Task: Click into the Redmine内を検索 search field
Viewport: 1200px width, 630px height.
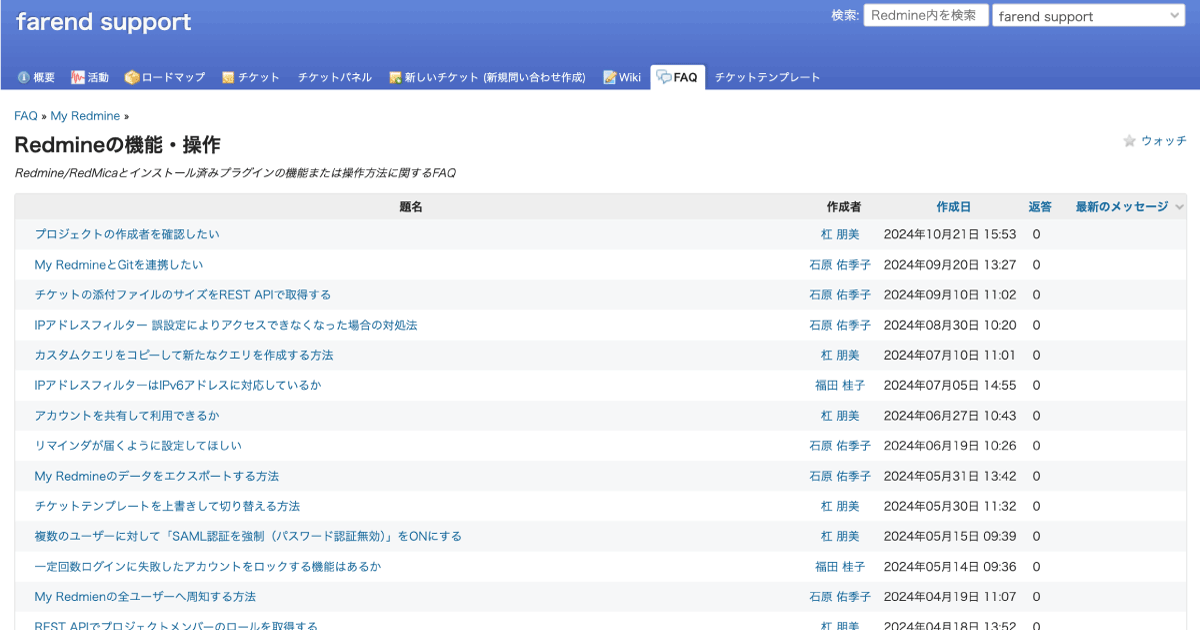Action: (x=926, y=15)
